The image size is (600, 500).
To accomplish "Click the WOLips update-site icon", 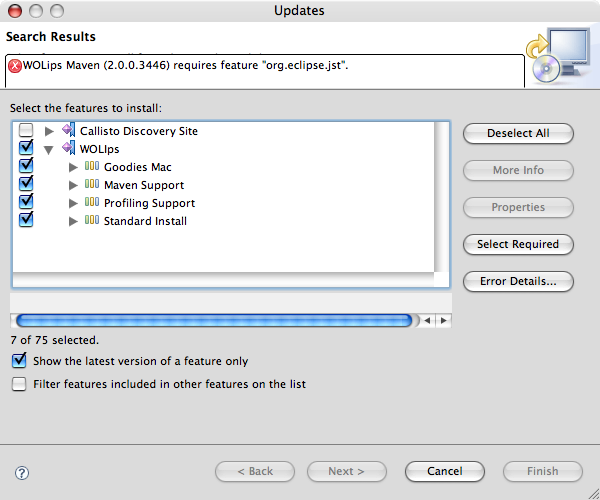I will pos(69,148).
